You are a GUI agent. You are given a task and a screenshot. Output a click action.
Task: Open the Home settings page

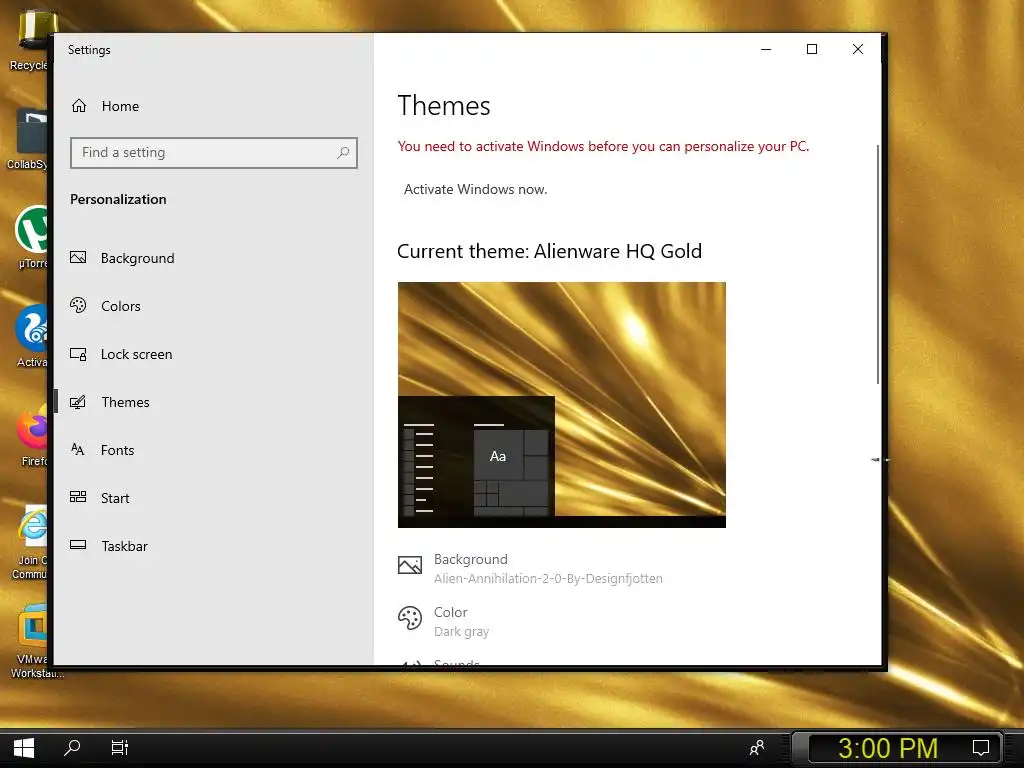click(x=105, y=106)
